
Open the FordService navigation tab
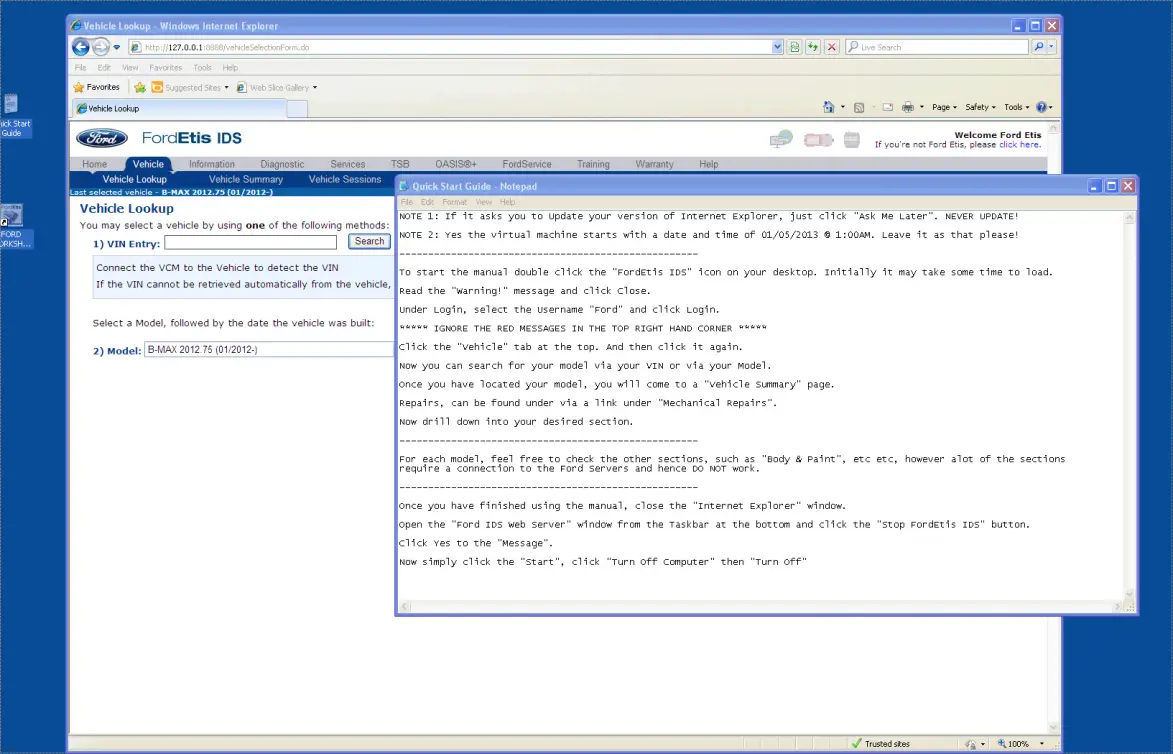click(527, 164)
